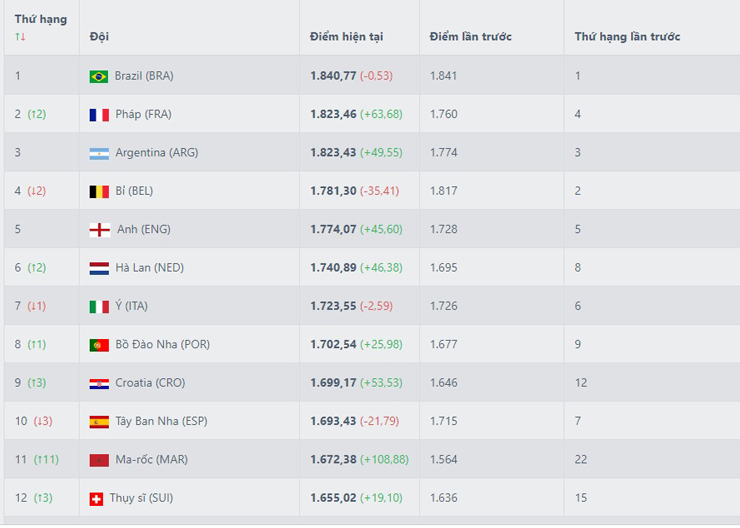Click the Morocco flag icon
740x528 pixels.
(x=98, y=460)
